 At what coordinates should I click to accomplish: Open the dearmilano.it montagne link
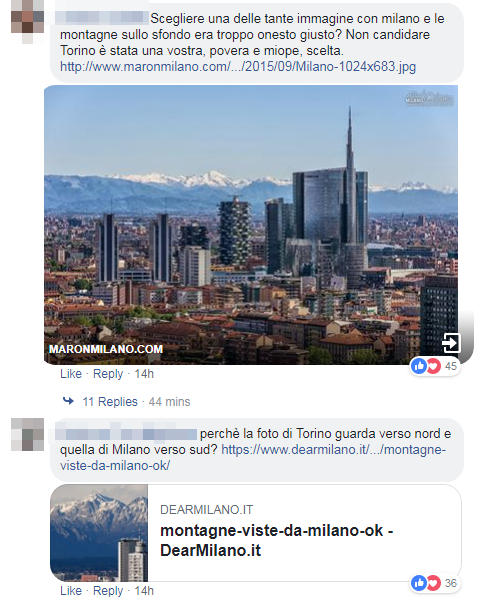click(253, 457)
